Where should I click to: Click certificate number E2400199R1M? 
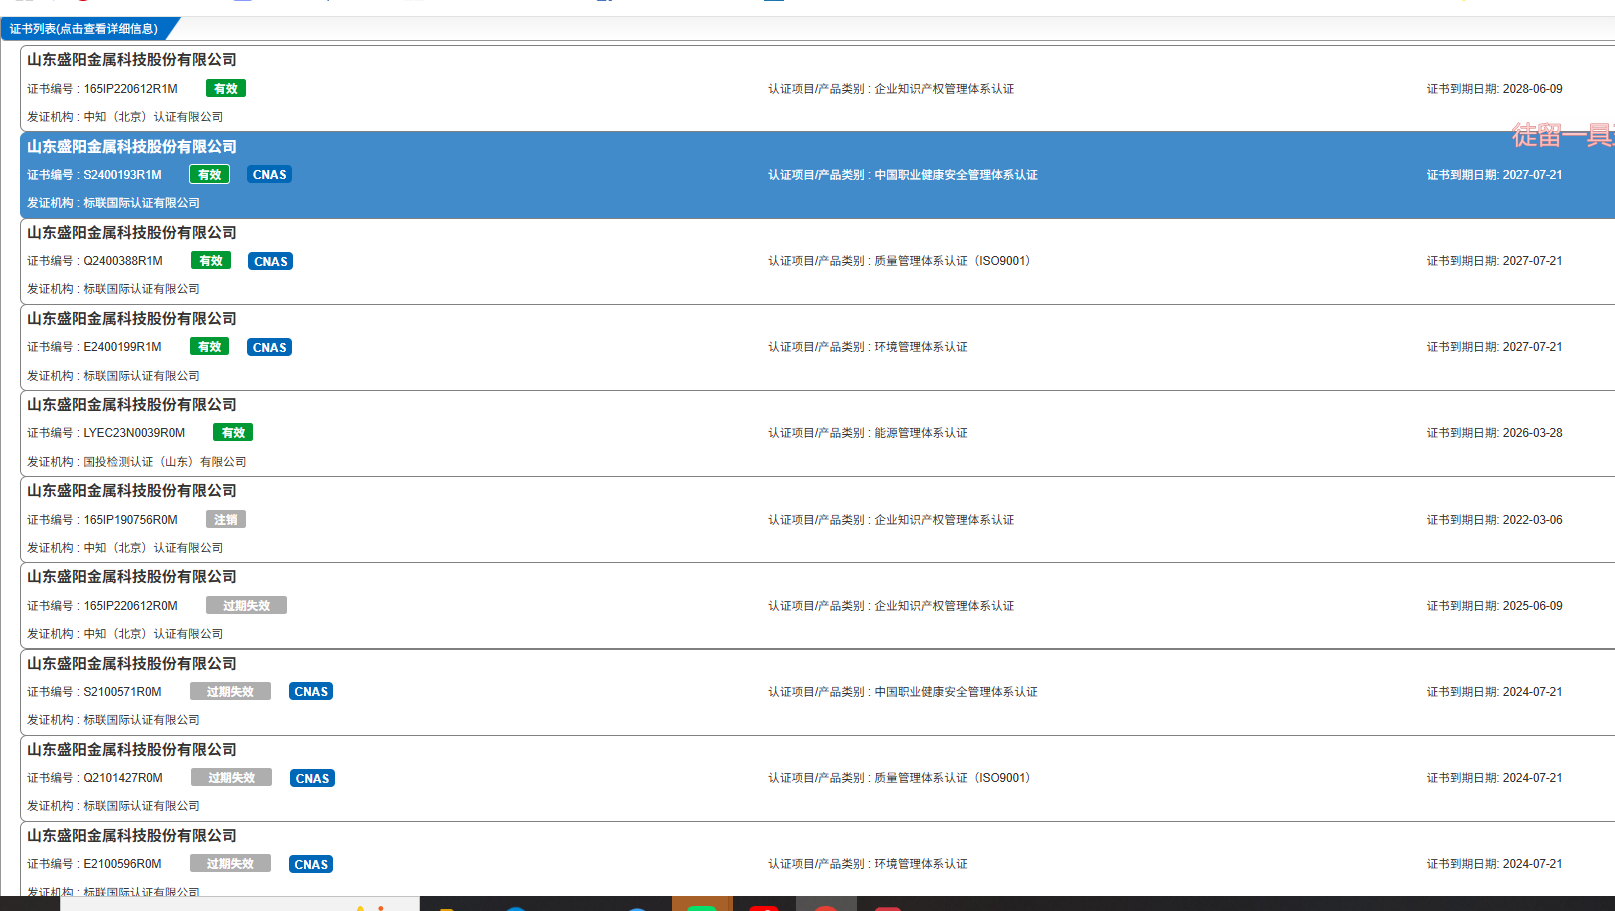[122, 347]
